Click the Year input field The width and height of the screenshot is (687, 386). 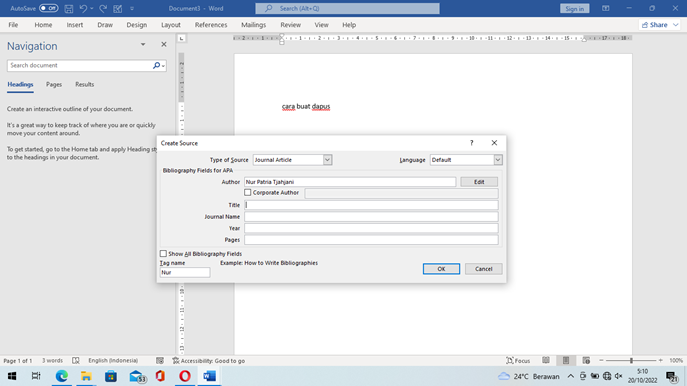click(x=371, y=228)
